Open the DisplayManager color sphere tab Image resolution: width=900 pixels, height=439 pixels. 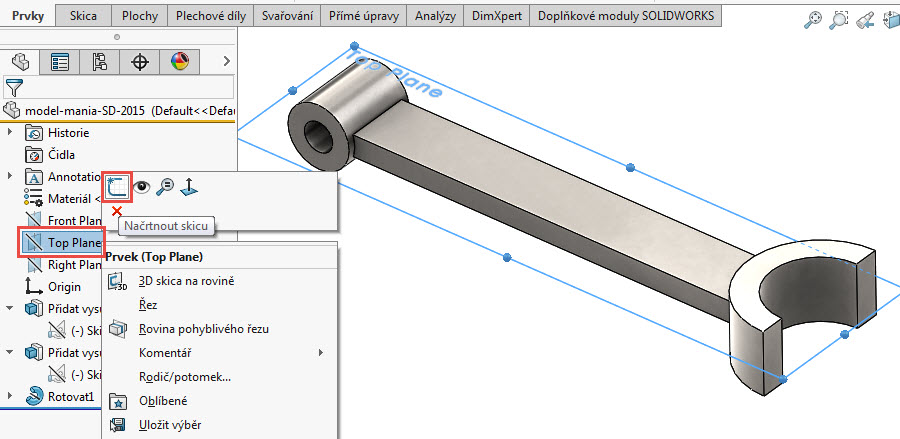click(180, 62)
